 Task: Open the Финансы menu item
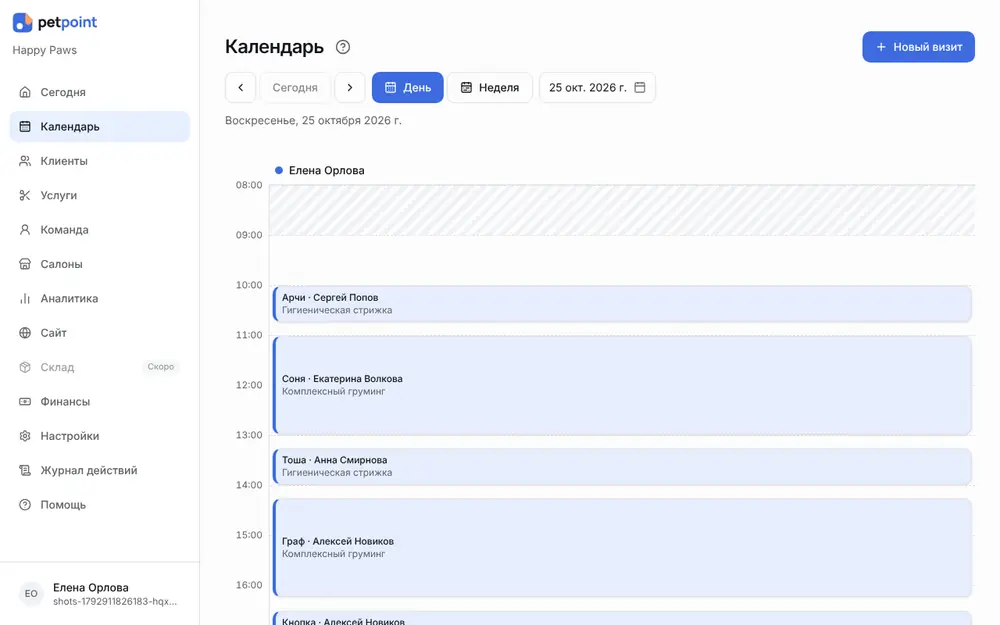click(99, 402)
